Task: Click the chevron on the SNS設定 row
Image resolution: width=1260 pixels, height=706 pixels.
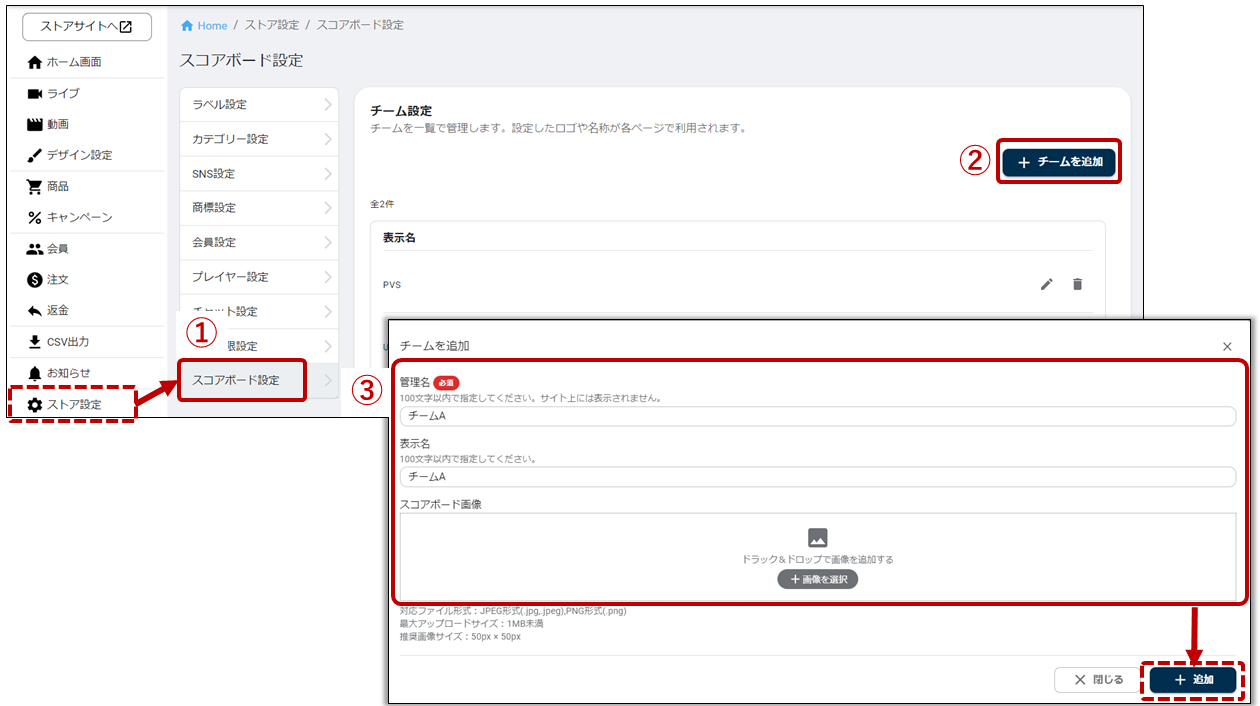Action: pos(328,173)
